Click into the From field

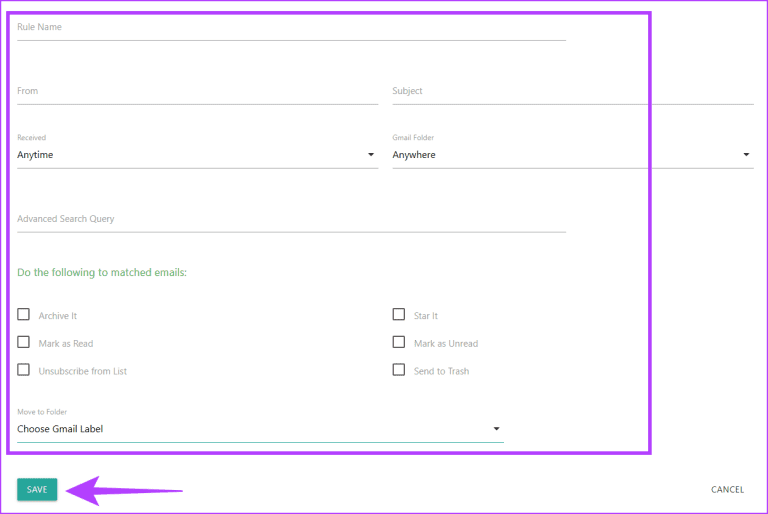coord(197,91)
